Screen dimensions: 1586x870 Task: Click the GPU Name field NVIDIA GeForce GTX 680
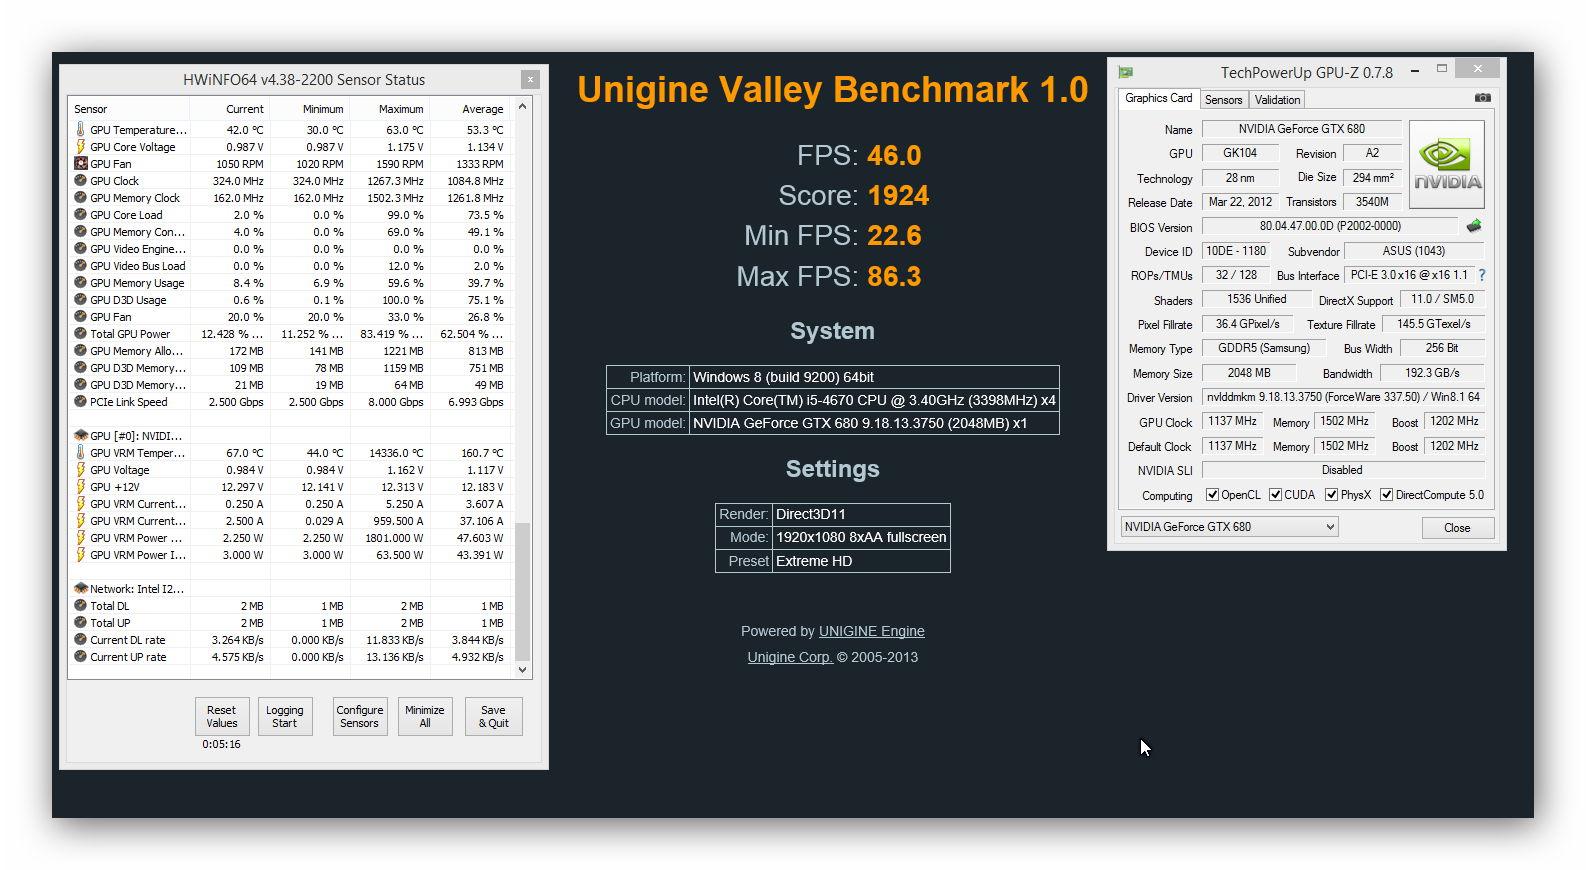point(1301,129)
